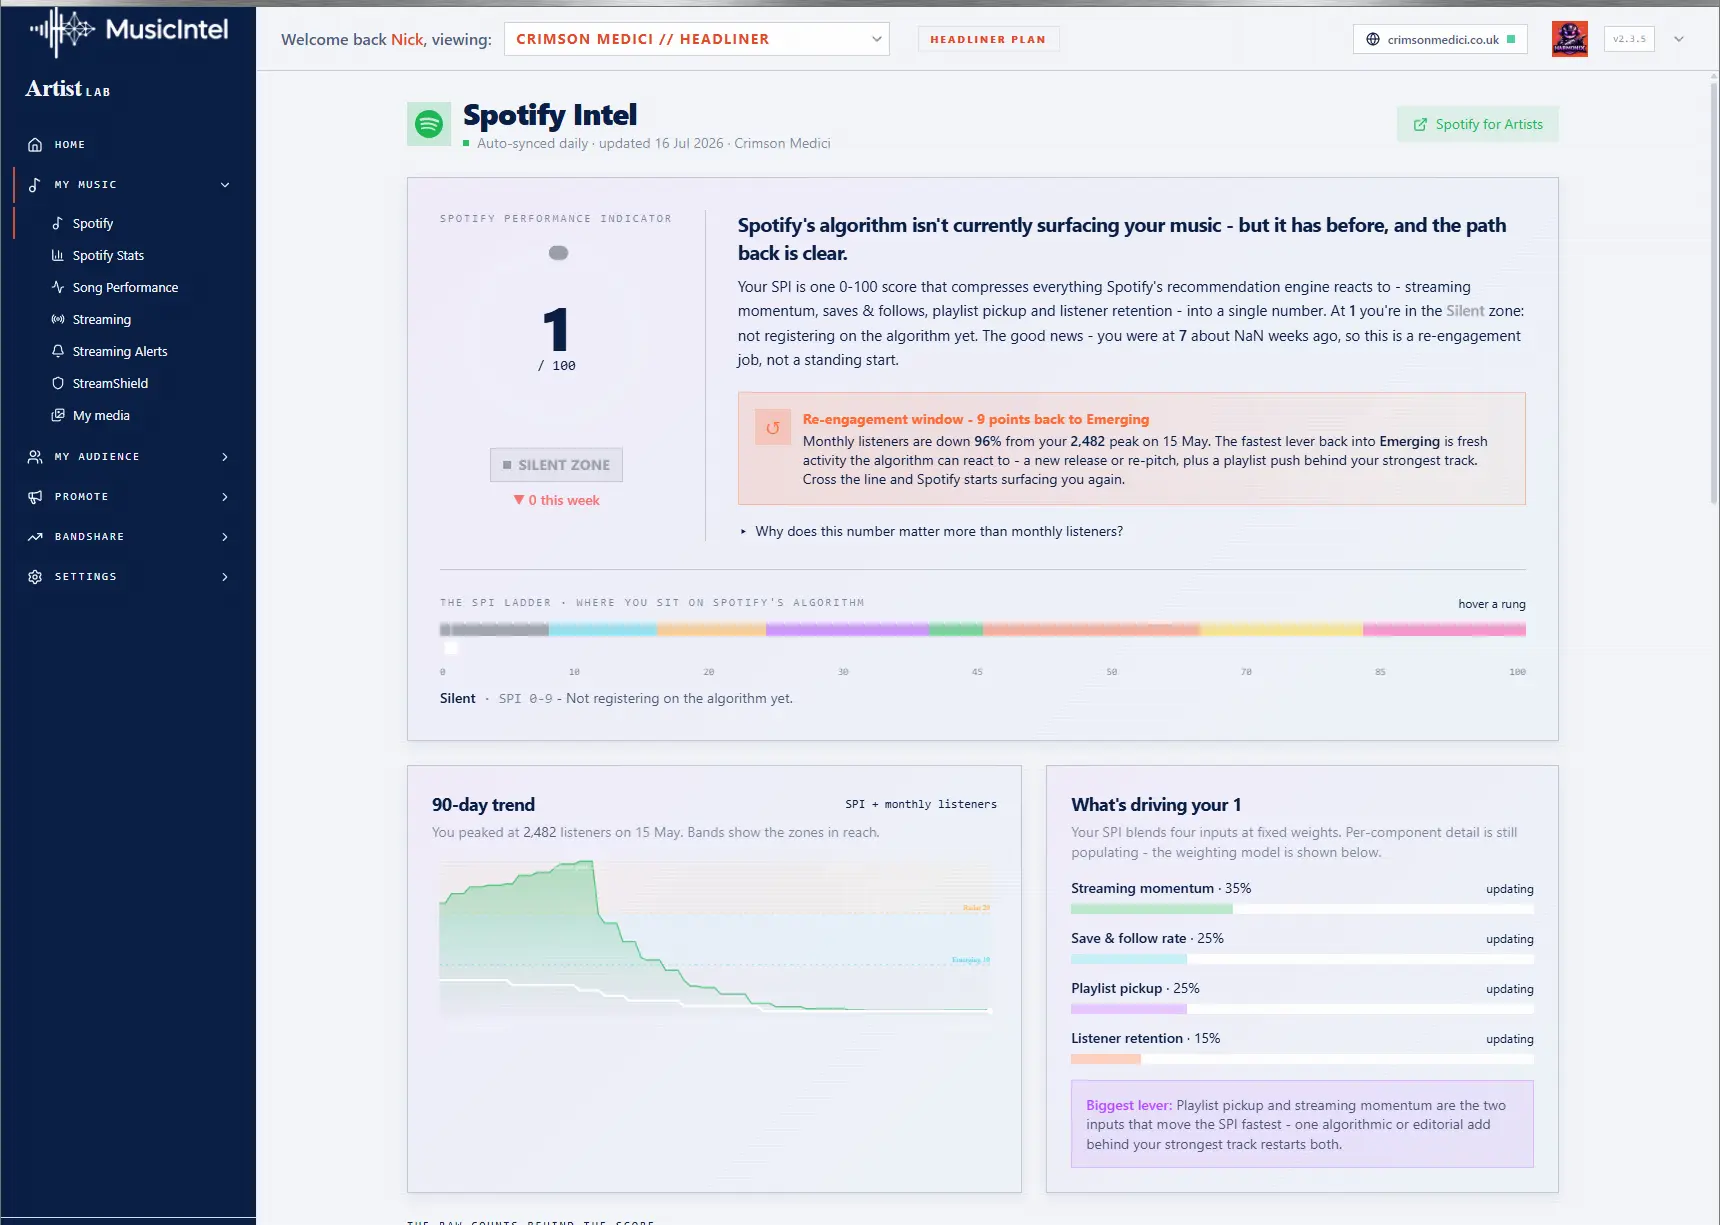The image size is (1720, 1225).
Task: Click the '0 this week' change indicator
Action: point(556,500)
